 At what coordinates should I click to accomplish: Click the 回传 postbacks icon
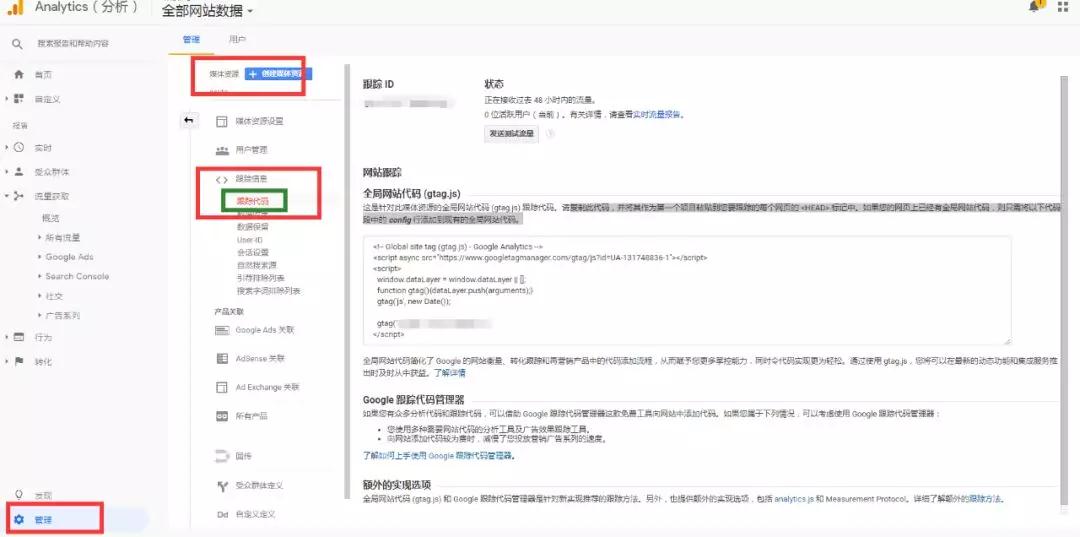tap(222, 456)
